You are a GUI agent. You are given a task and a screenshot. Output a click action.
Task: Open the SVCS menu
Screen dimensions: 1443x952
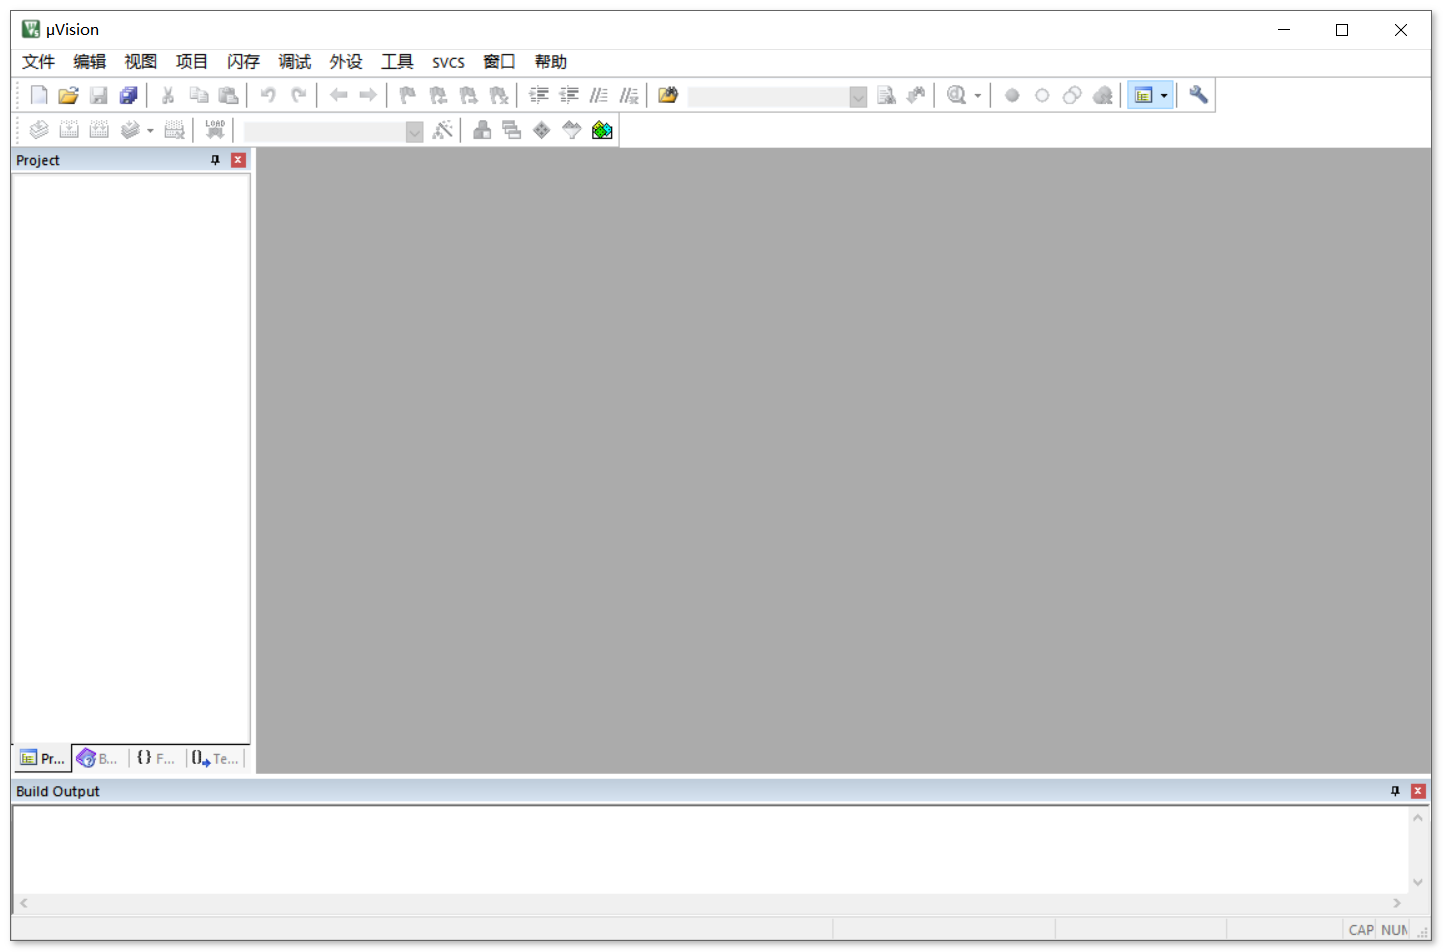[x=448, y=62]
